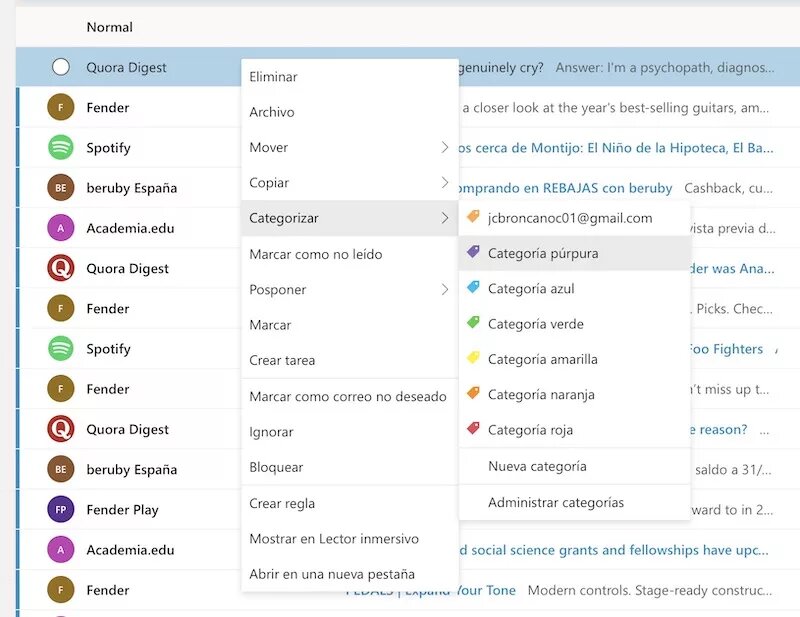The image size is (800, 617).
Task: Apply Categoría naranja color tag
Action: (541, 395)
